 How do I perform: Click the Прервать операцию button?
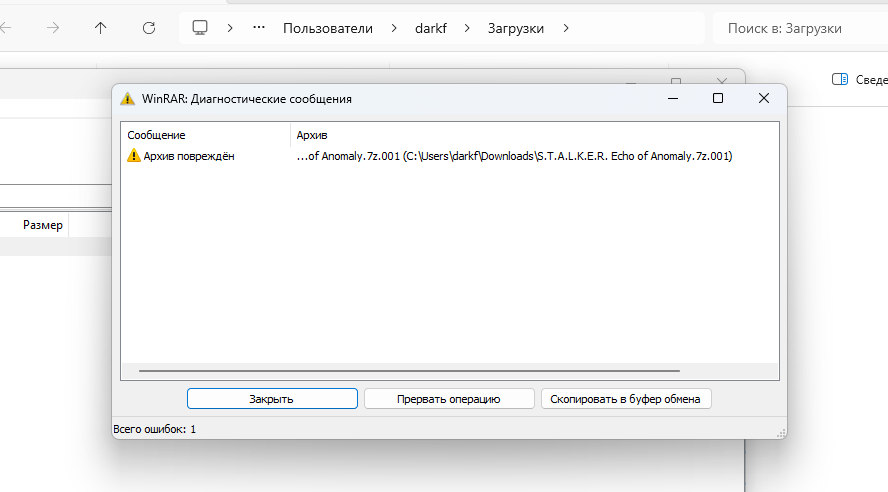click(x=449, y=399)
